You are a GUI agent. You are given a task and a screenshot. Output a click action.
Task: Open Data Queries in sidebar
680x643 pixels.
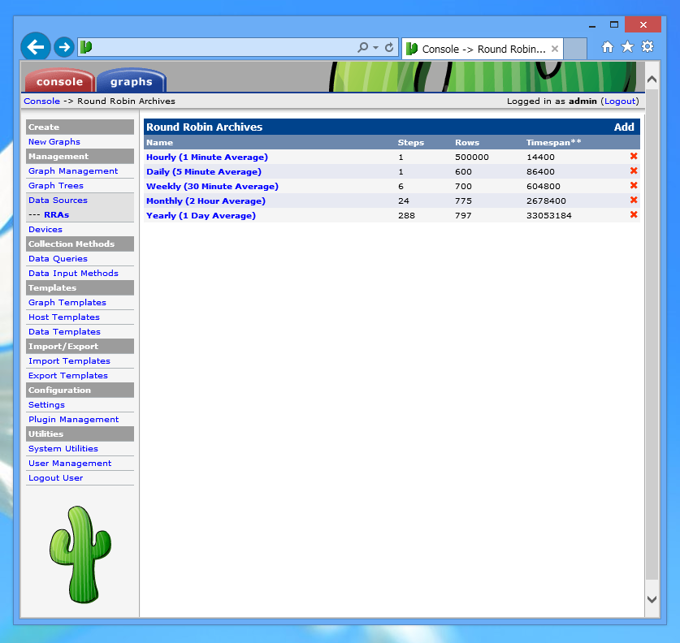[x=58, y=258]
